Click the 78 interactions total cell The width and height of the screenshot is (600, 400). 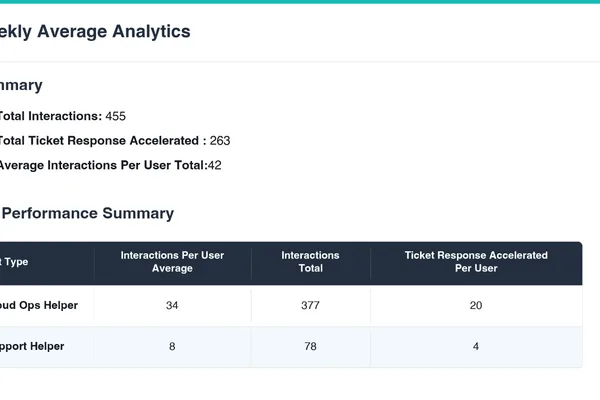(310, 346)
